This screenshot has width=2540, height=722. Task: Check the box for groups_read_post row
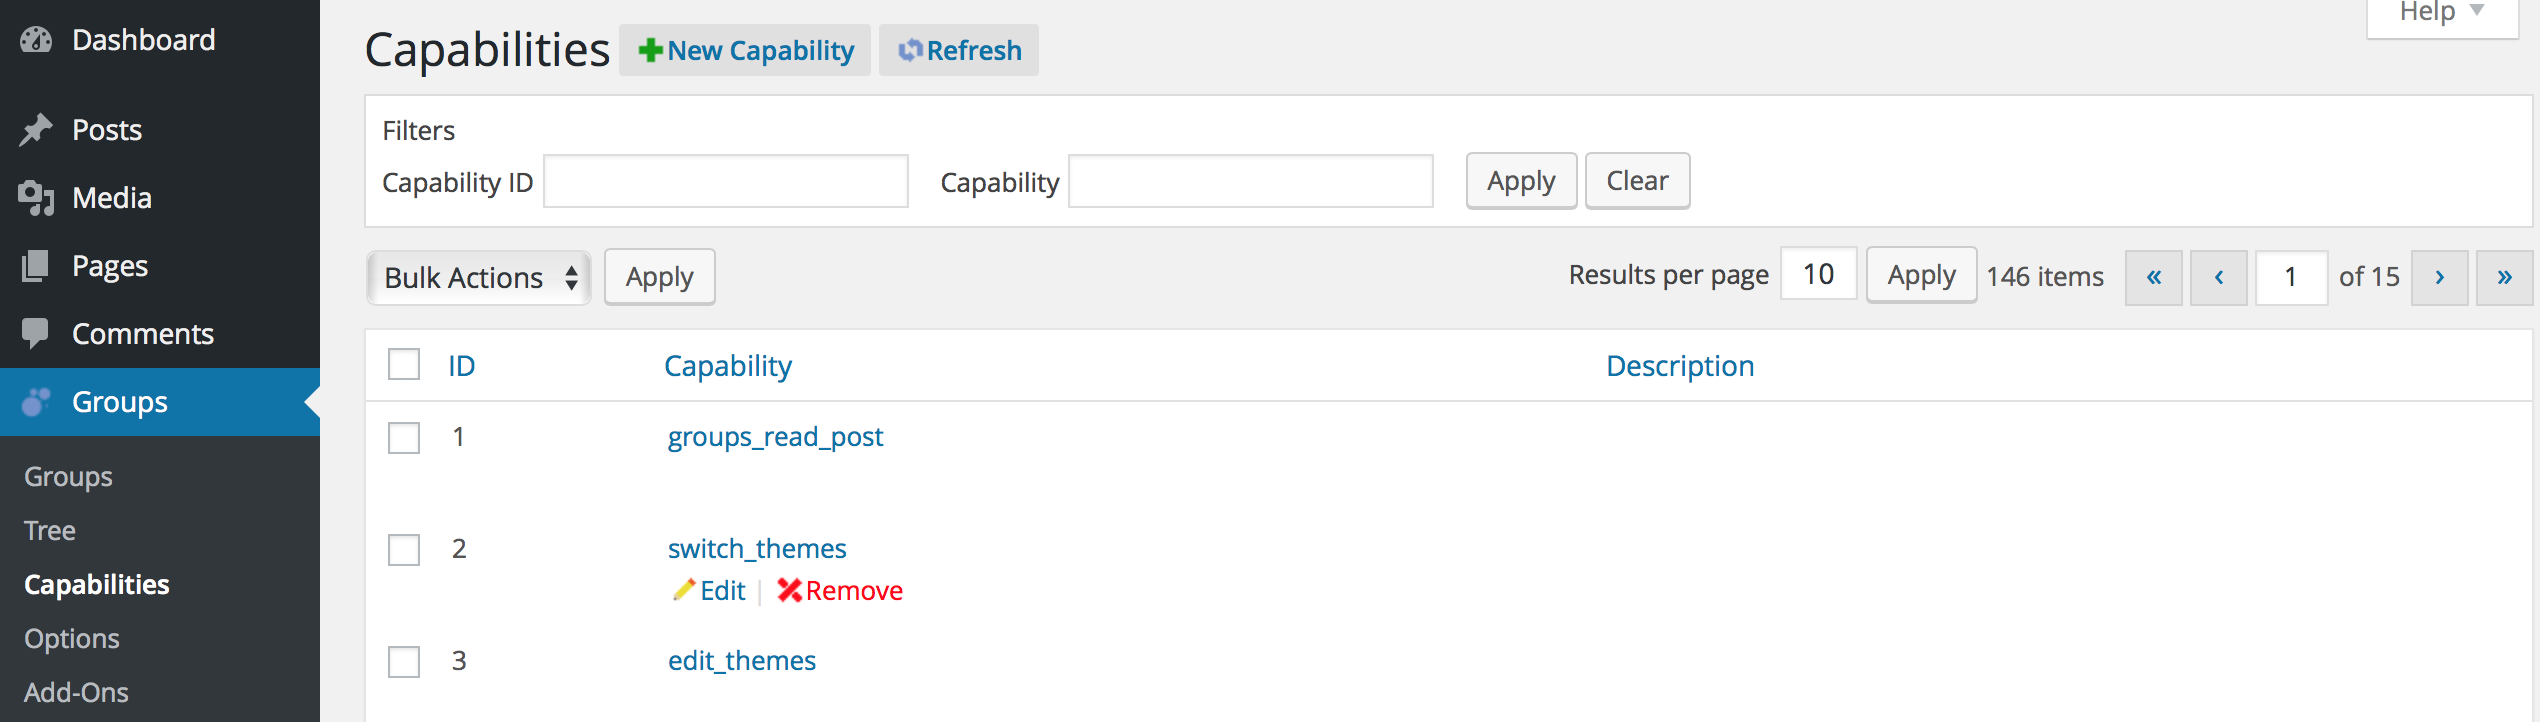tap(404, 438)
